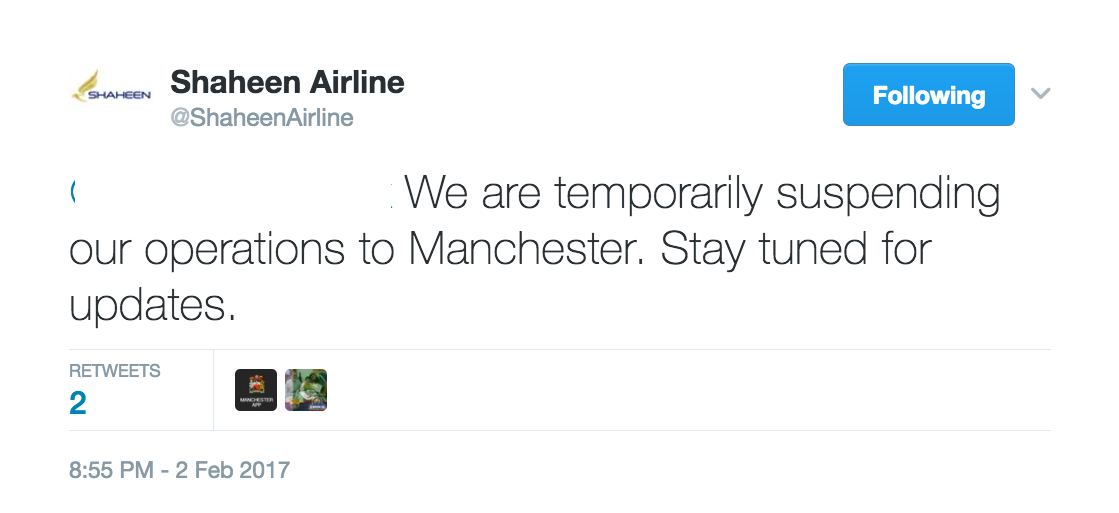
Task: Open the Shaheen Airline display name link
Action: [x=287, y=82]
